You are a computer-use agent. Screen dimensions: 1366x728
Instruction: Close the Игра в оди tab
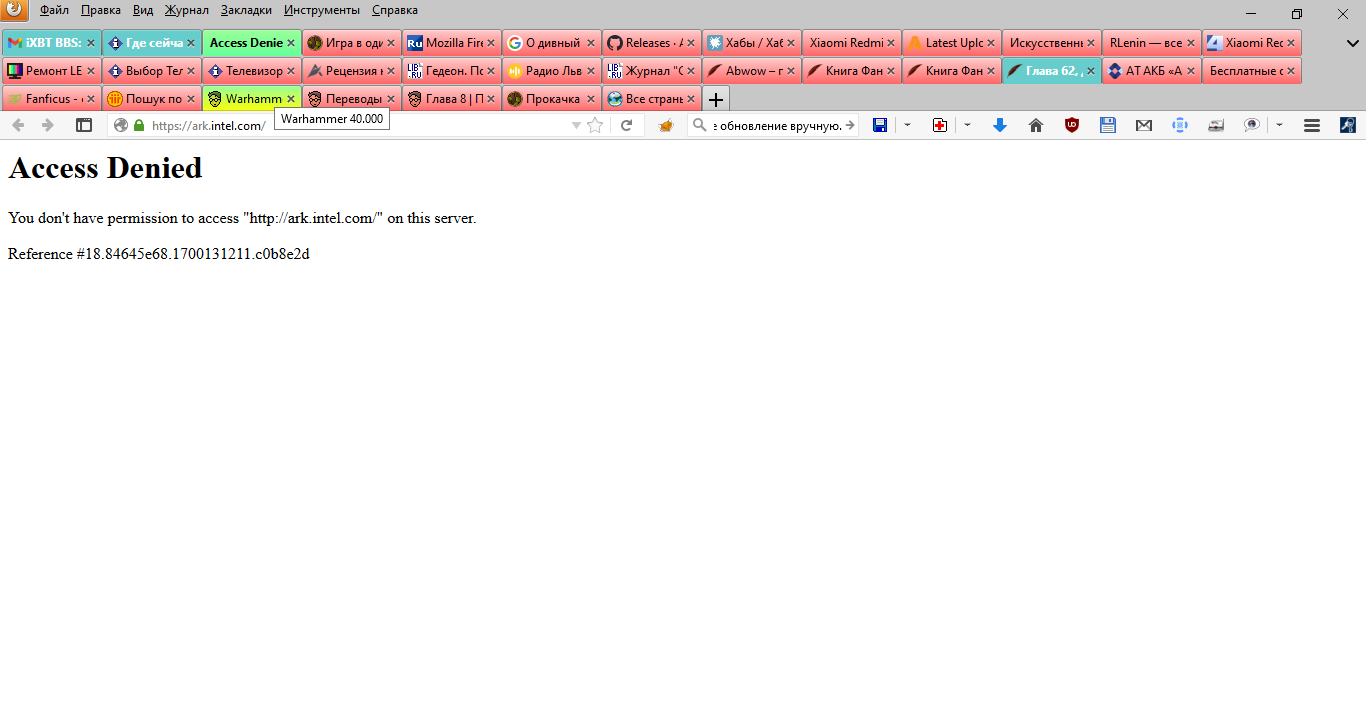click(391, 43)
